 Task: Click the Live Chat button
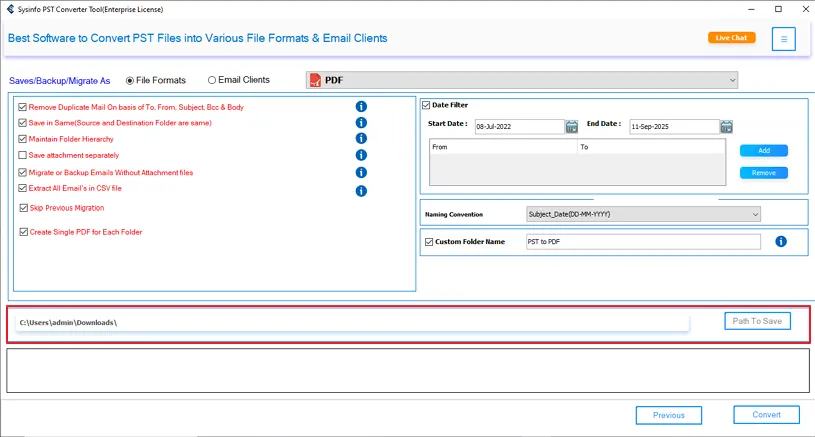pos(731,38)
